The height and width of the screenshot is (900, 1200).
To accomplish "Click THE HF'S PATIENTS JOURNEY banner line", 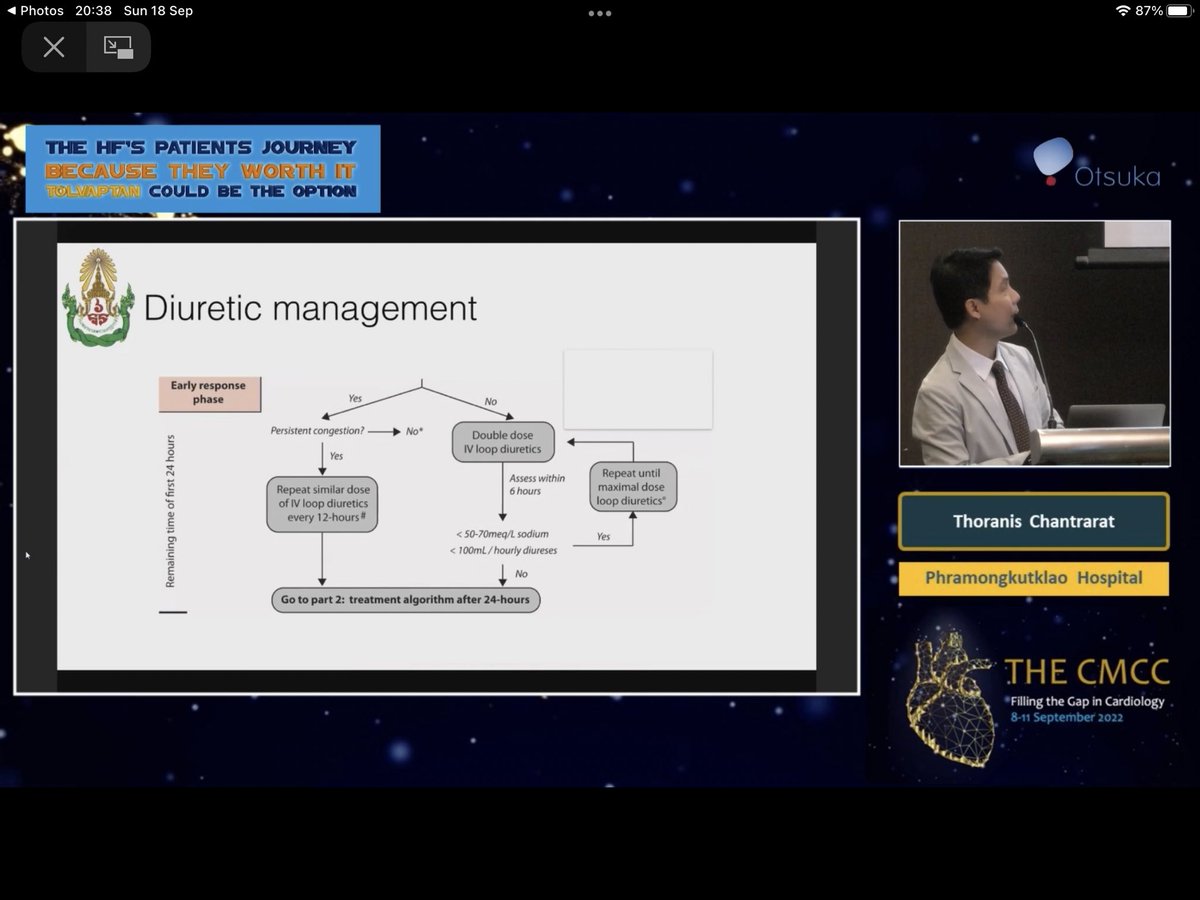I will [x=202, y=148].
